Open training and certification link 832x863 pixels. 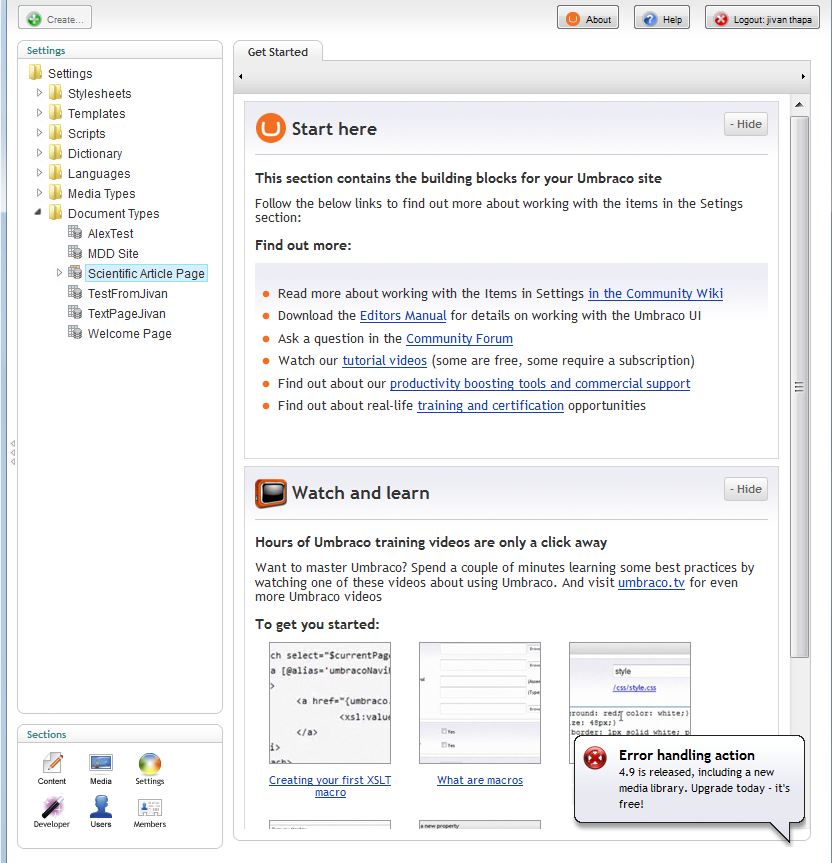click(x=490, y=406)
